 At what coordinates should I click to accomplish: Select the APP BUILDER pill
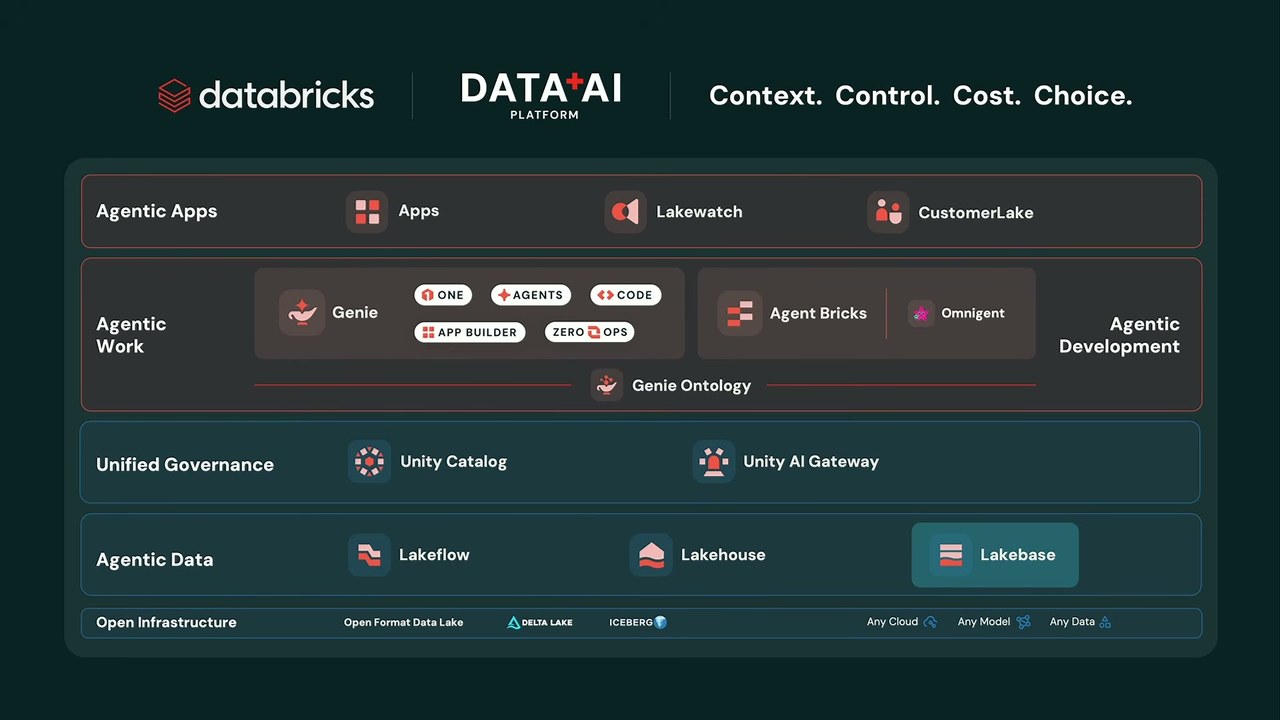coord(470,332)
